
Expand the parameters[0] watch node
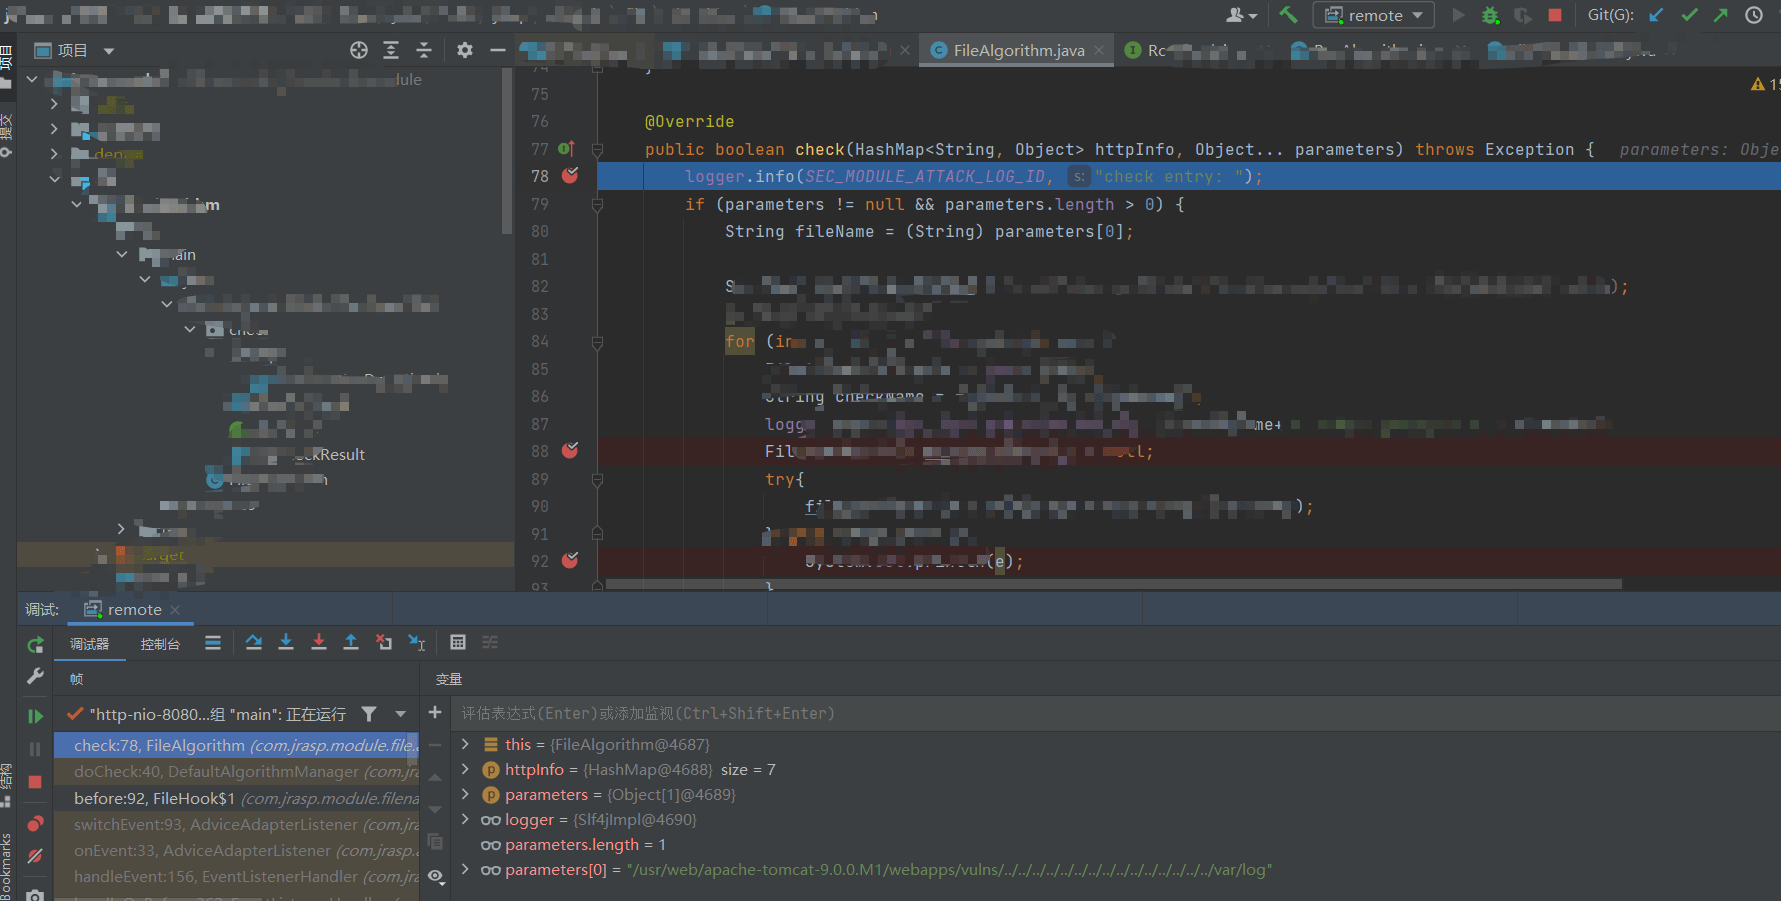465,870
